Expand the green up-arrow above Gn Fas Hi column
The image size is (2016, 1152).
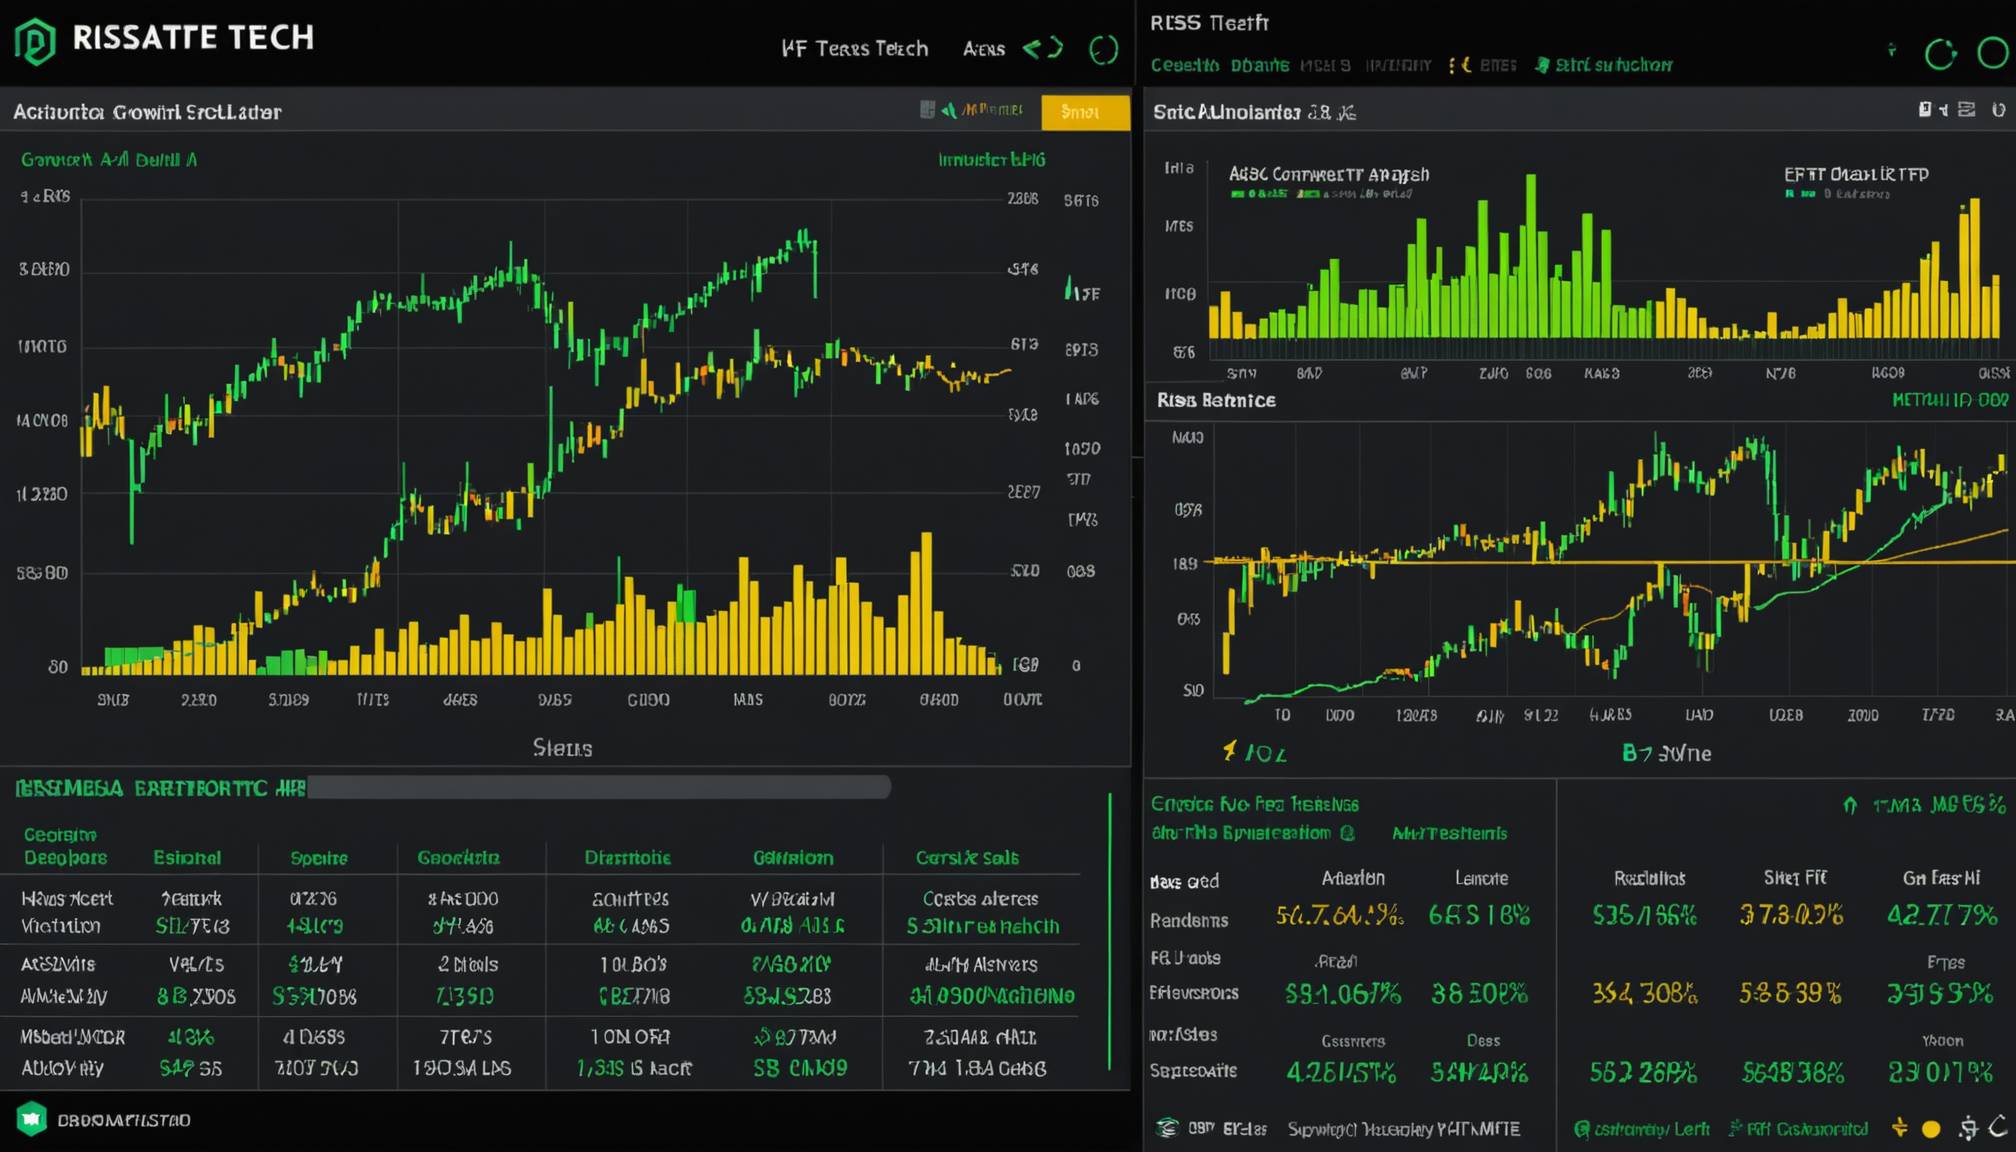1850,805
